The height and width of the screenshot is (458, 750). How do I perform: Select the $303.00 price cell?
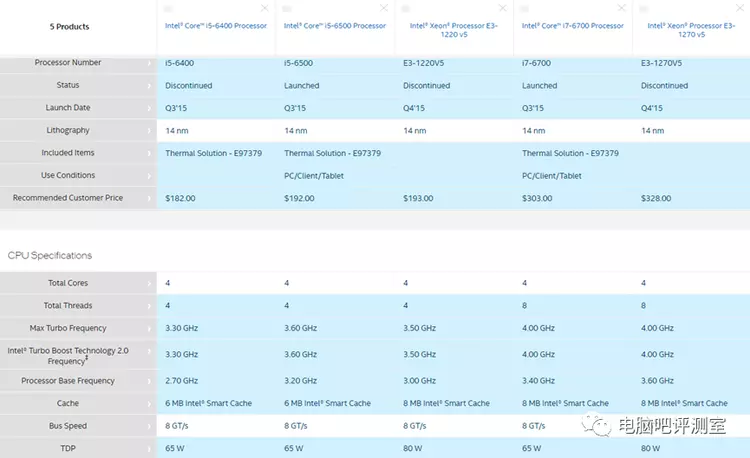pyautogui.click(x=537, y=198)
